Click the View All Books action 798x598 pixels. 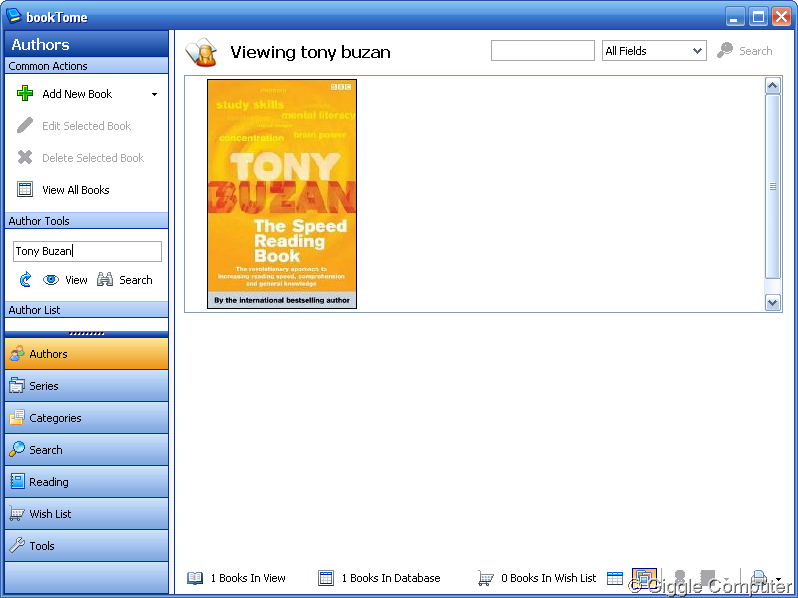pos(76,190)
